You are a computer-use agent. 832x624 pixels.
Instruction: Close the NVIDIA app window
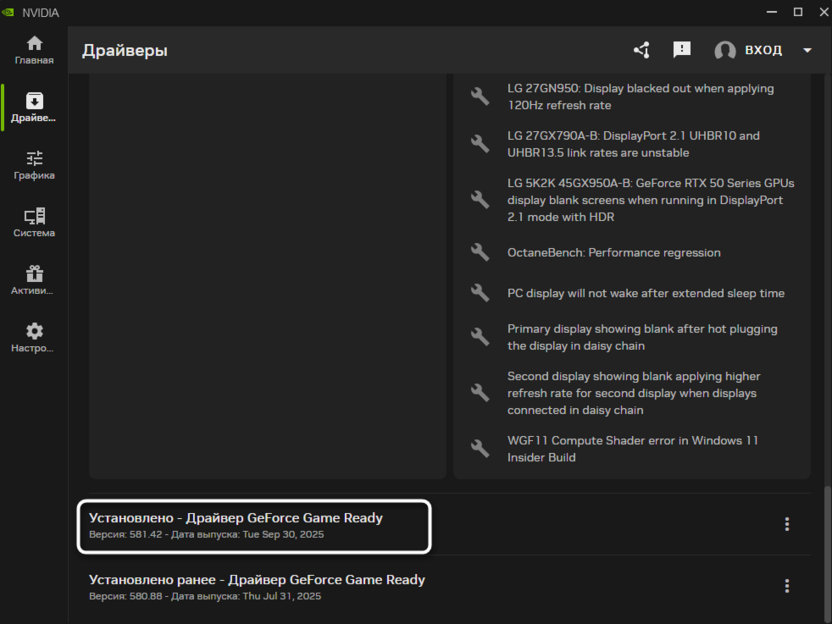click(823, 12)
